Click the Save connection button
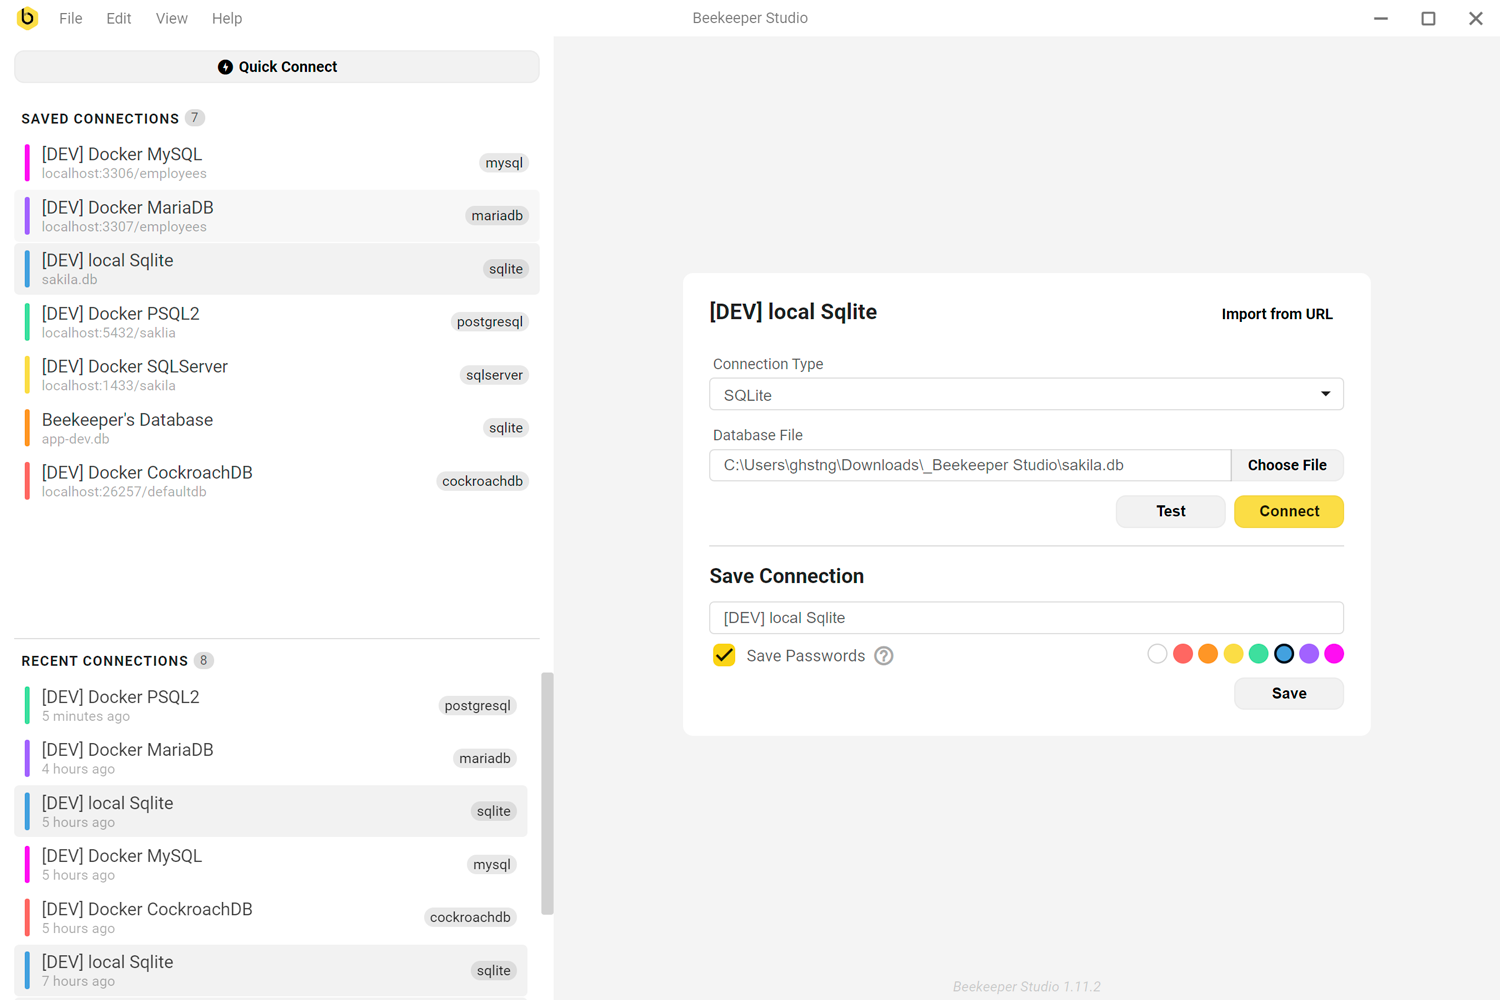1500x1000 pixels. pyautogui.click(x=1289, y=693)
